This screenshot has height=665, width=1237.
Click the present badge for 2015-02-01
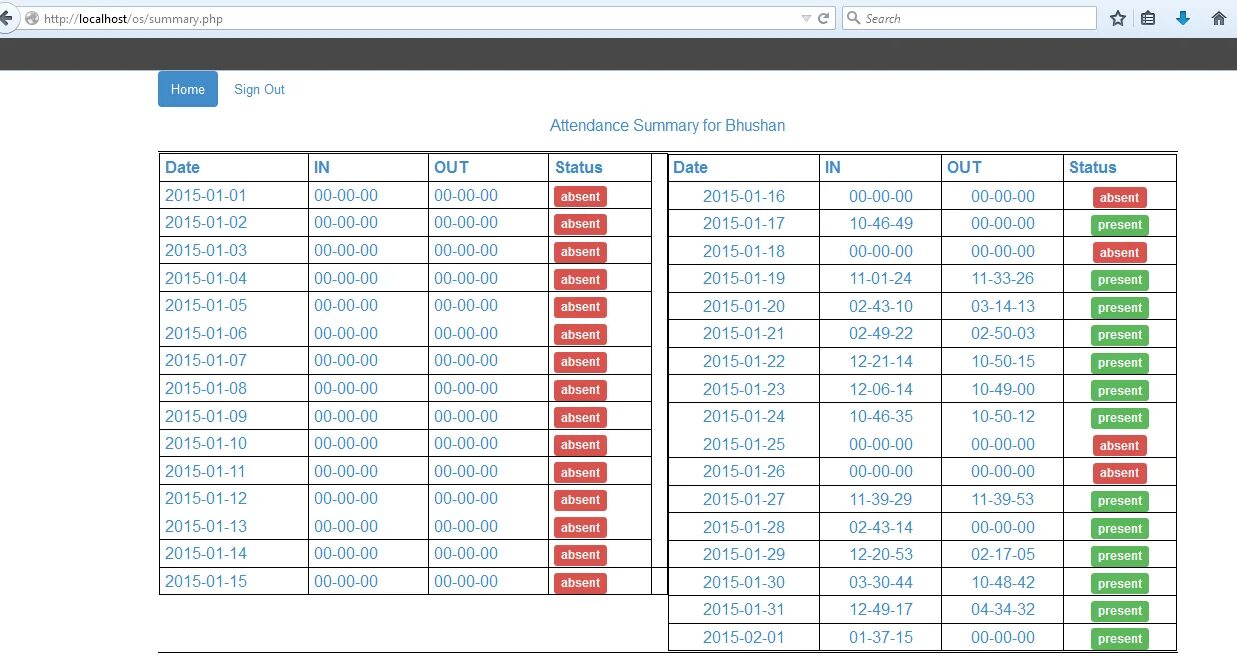(1120, 639)
